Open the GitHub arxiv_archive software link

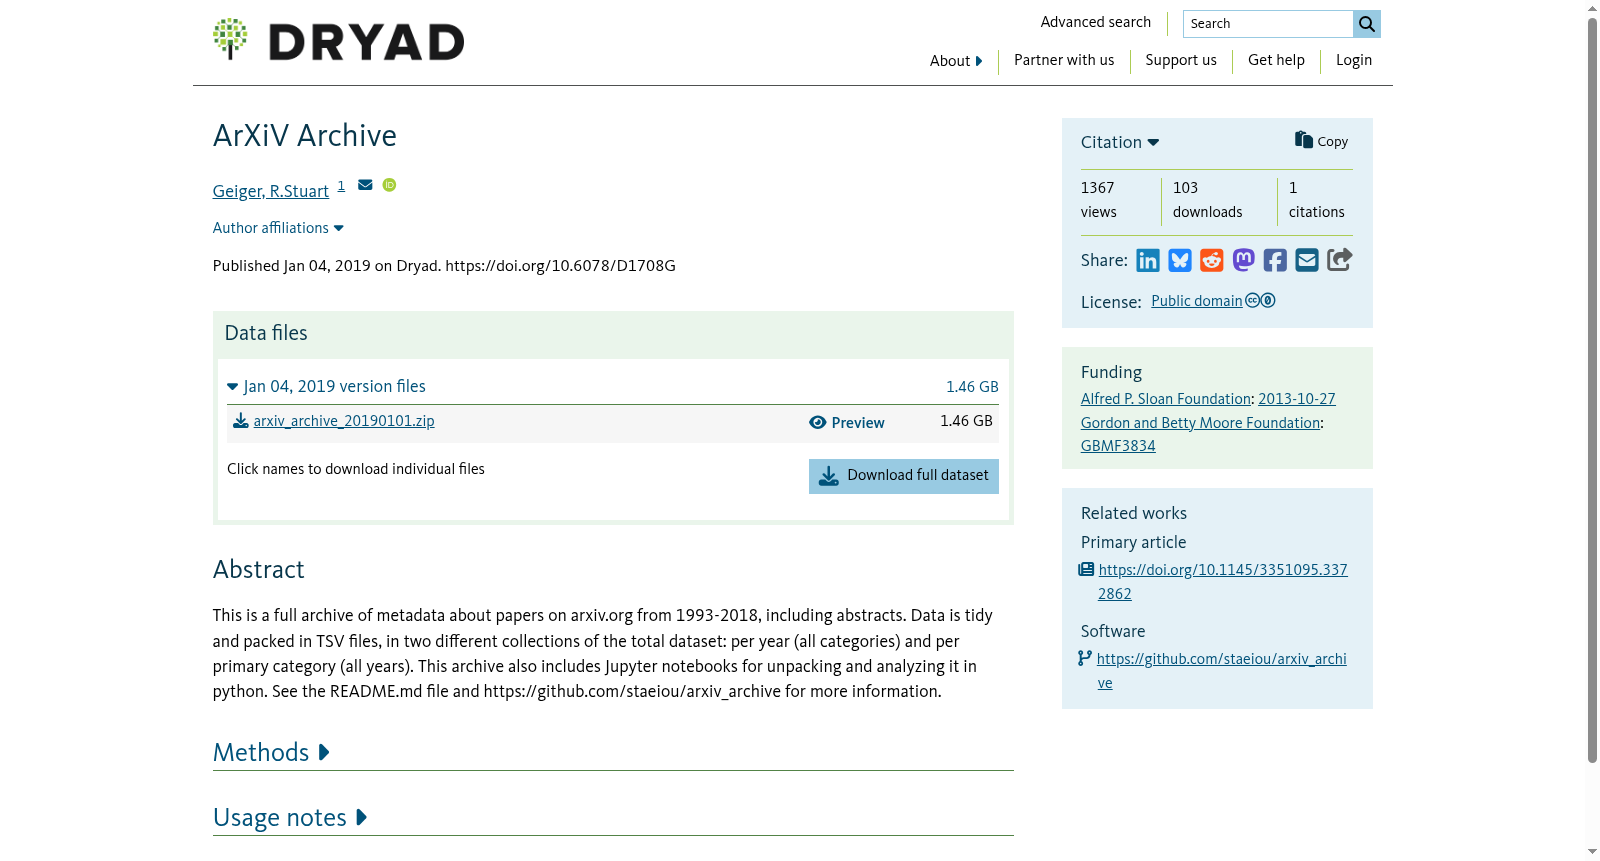1221,671
